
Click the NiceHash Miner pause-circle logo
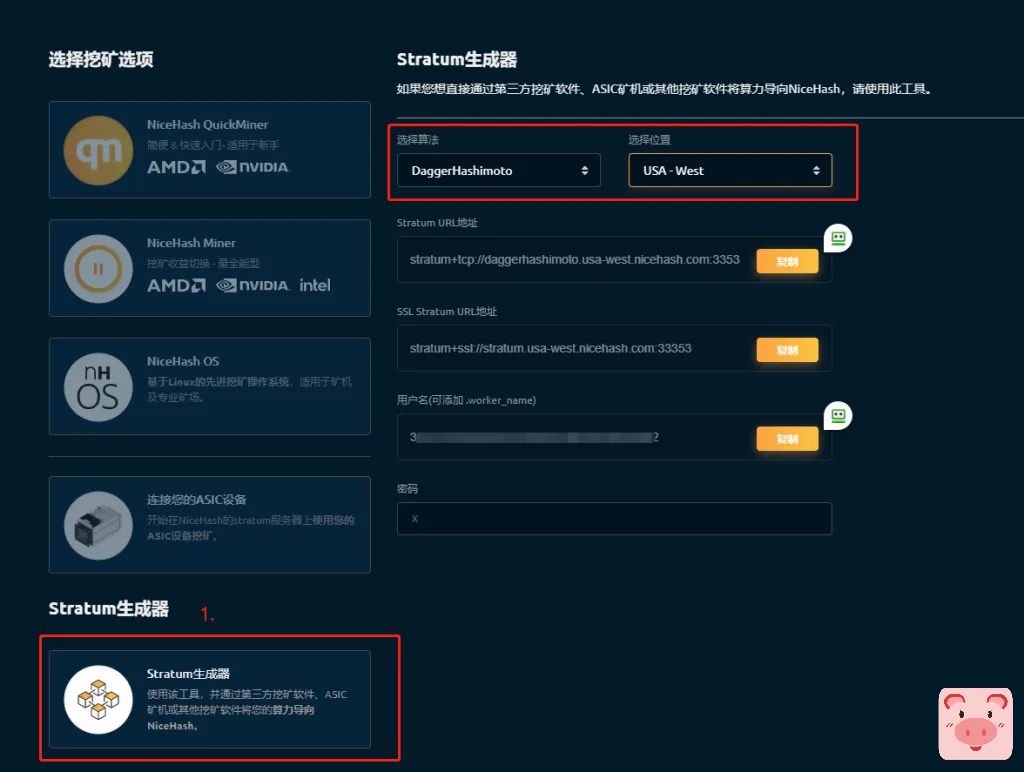(98, 268)
